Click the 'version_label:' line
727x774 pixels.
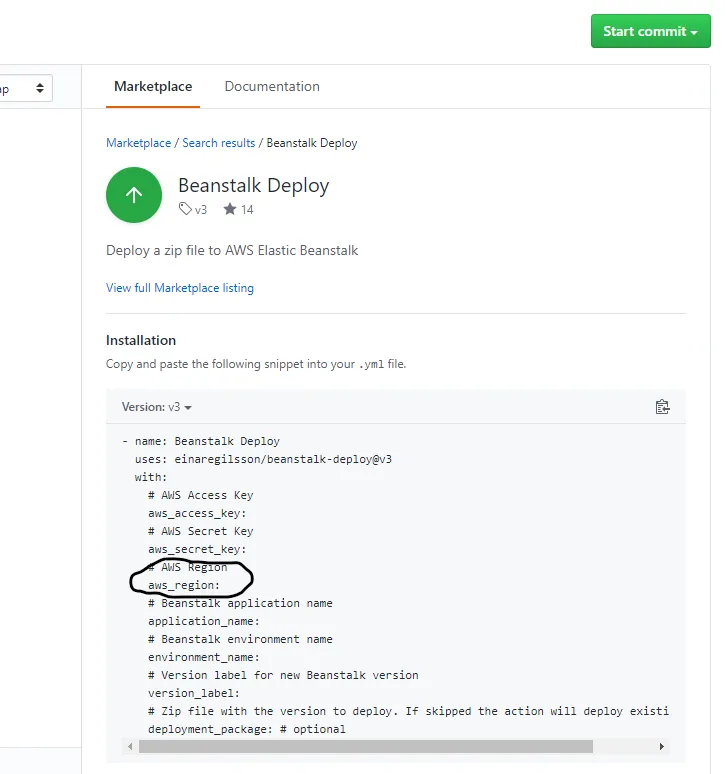[193, 693]
